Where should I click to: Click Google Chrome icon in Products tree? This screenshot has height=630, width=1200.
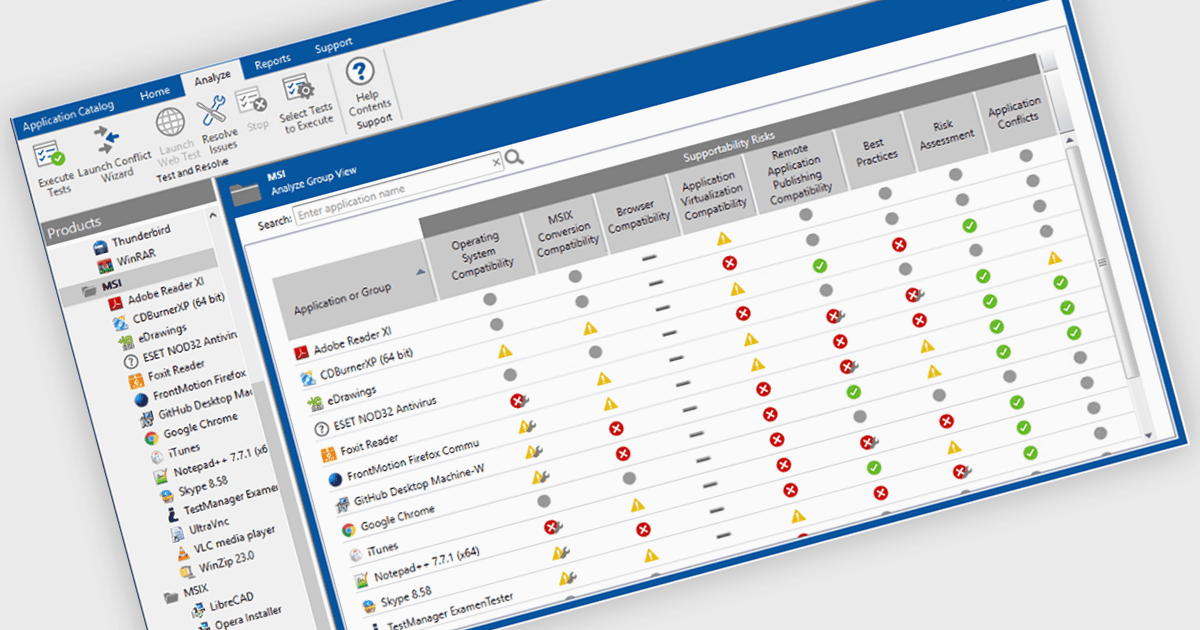(150, 437)
